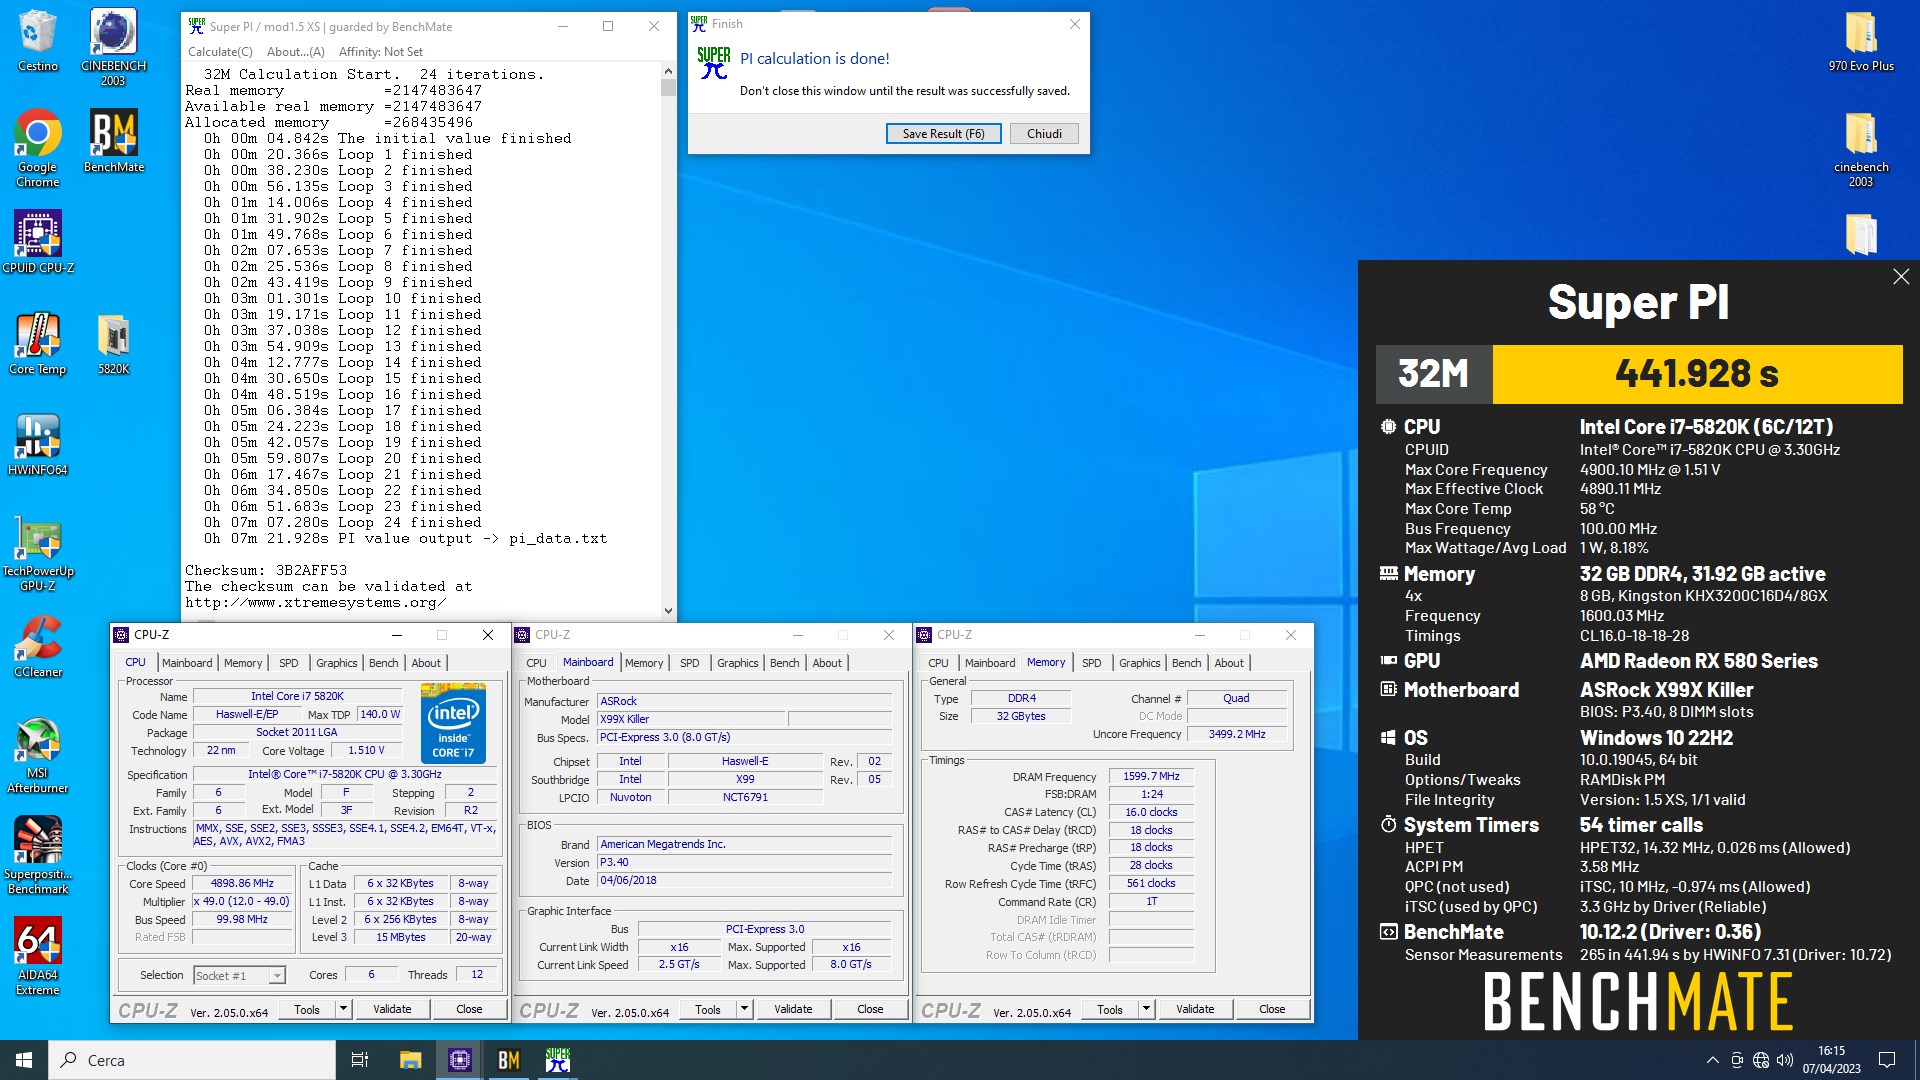The image size is (1920, 1080).
Task: Click the Cerca taskbar search box
Action: click(x=192, y=1060)
